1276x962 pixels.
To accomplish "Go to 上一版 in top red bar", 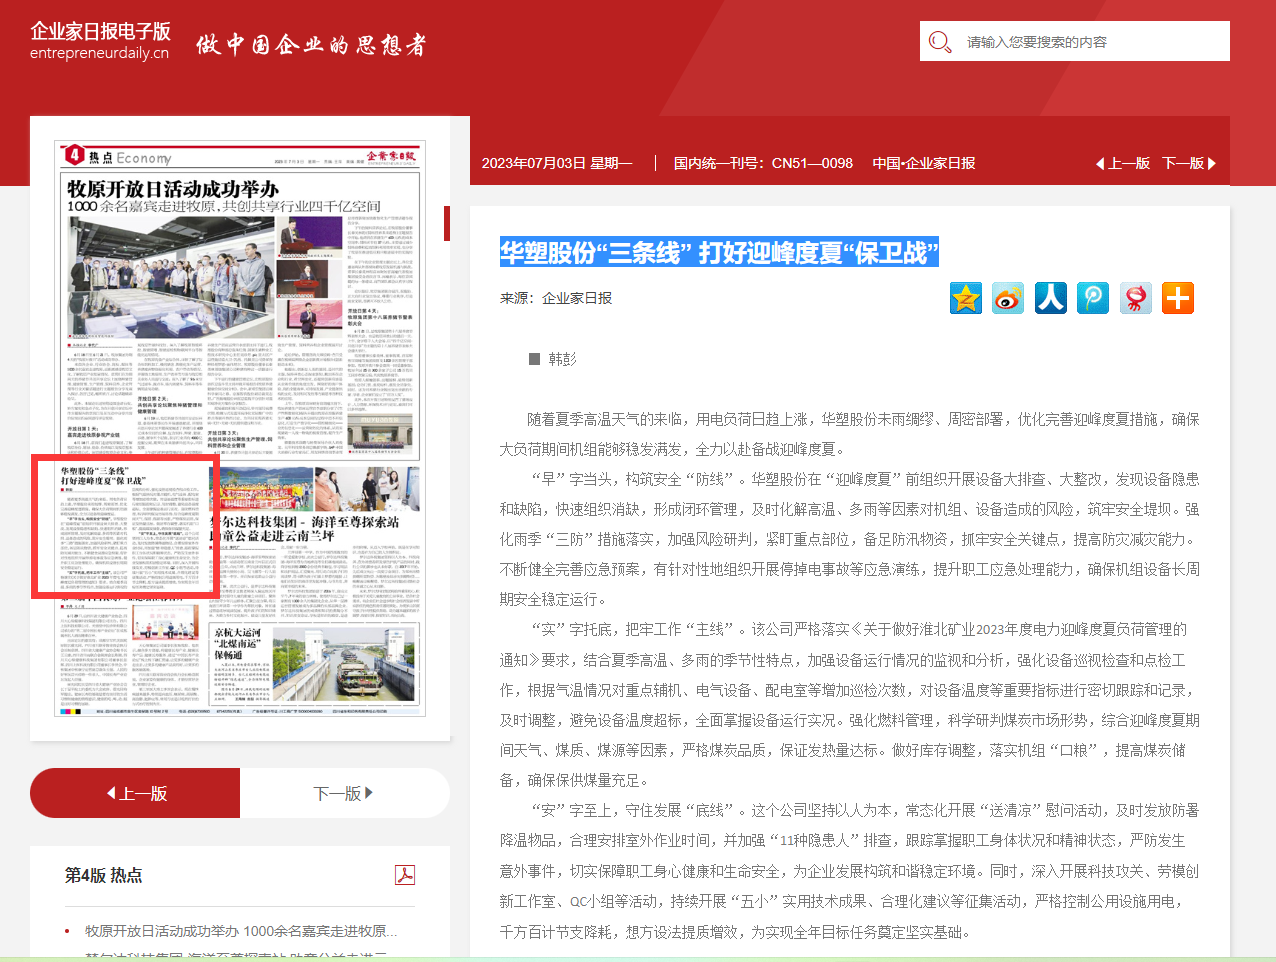I will coord(1123,163).
